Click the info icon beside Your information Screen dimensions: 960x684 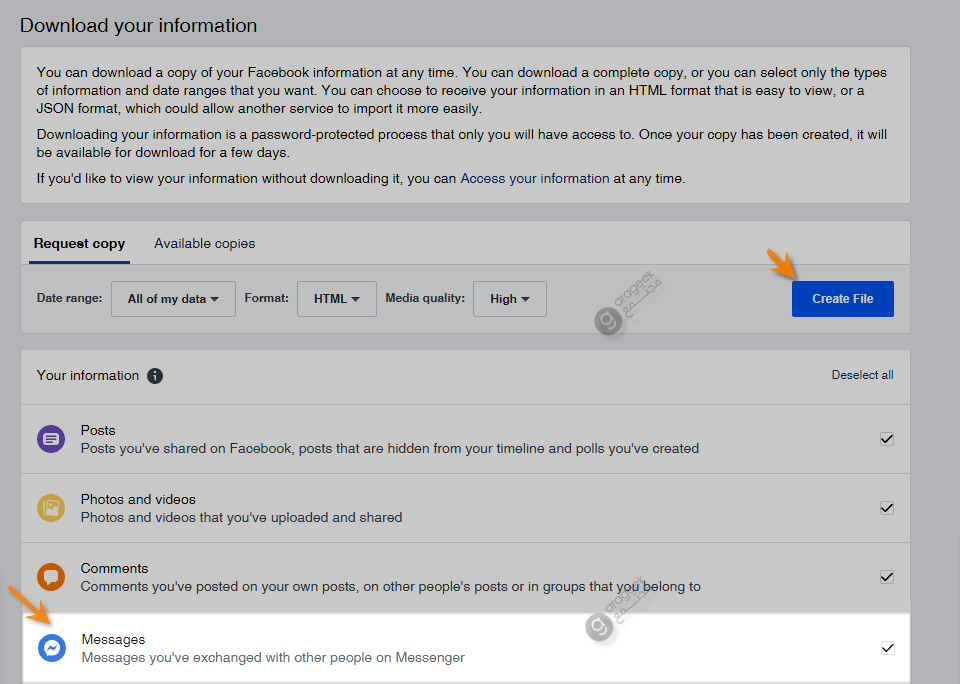[x=155, y=376]
